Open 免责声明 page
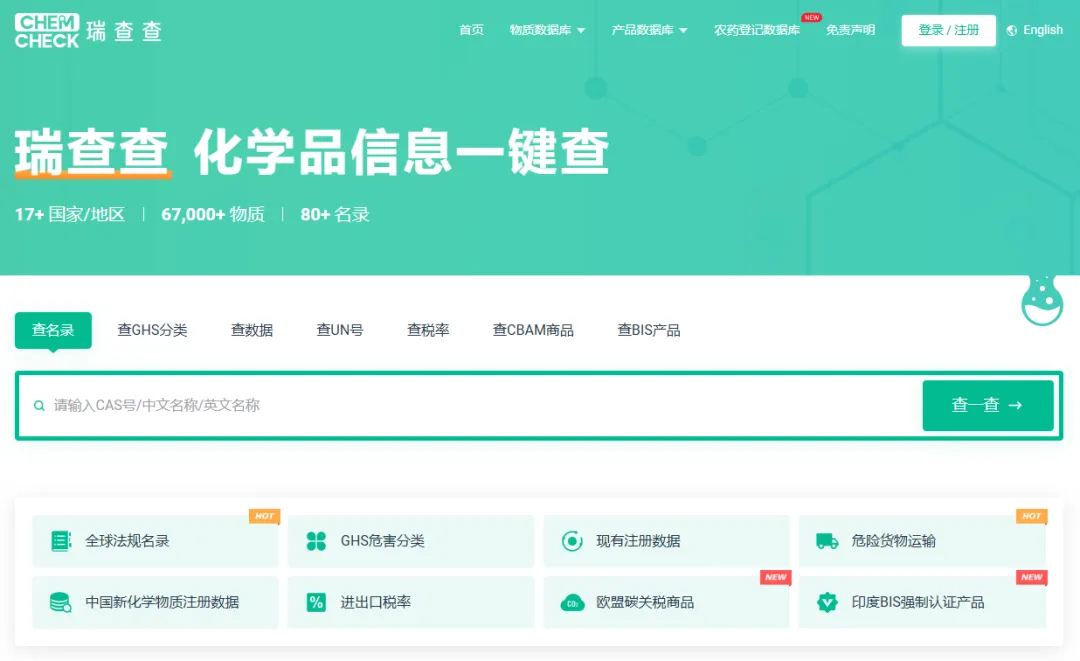This screenshot has height=661, width=1080. pos(850,30)
